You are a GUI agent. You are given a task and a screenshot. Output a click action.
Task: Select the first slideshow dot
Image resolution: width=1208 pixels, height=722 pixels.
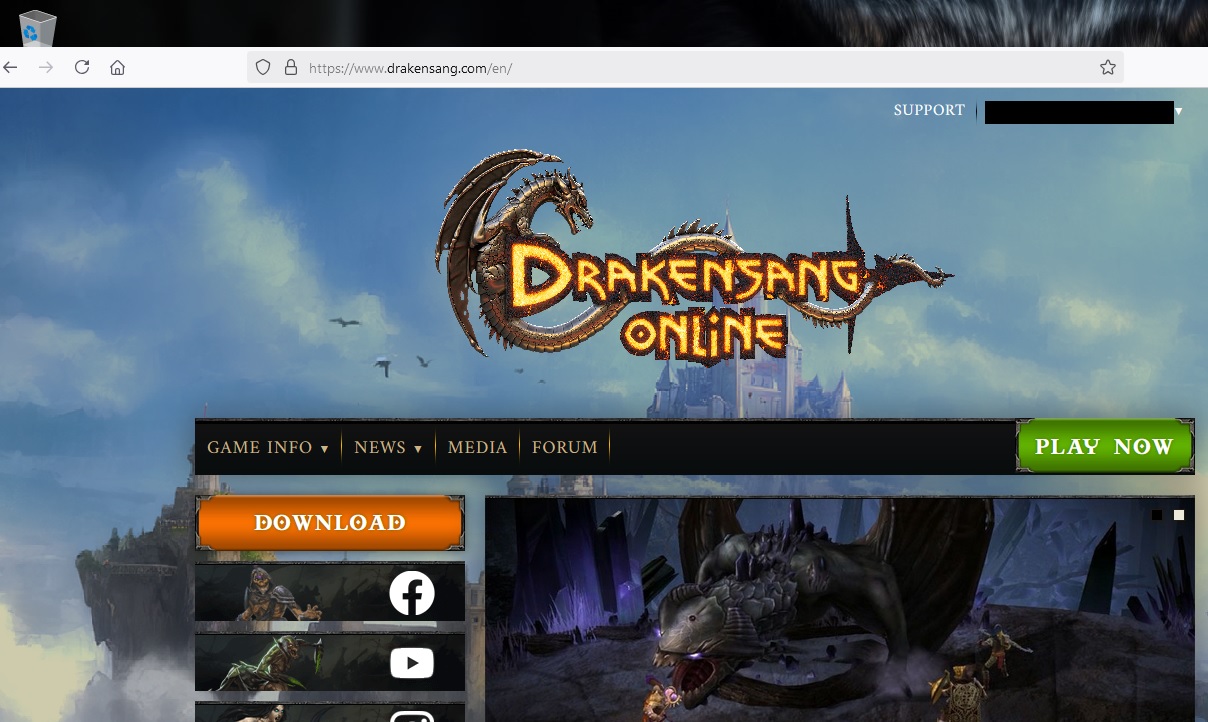tap(1157, 515)
